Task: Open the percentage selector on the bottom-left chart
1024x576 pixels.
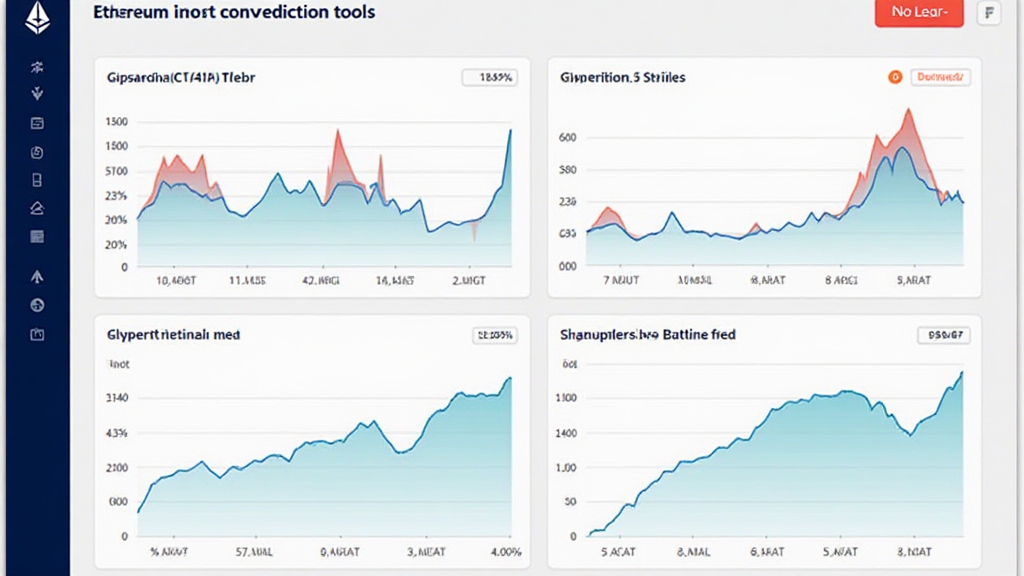Action: pyautogui.click(x=494, y=336)
